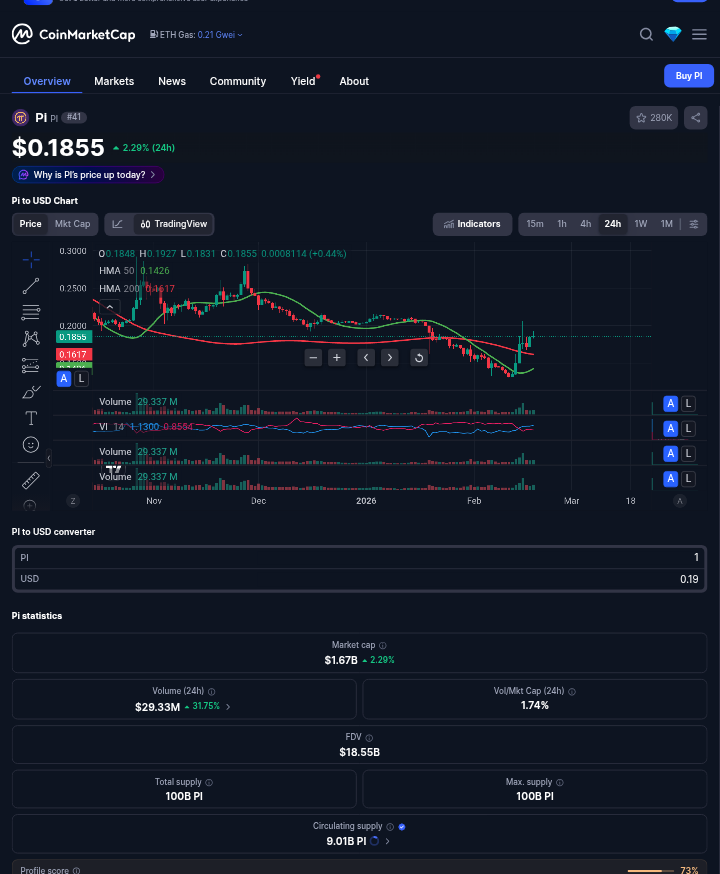Toggle the Mkt Cap chart mode
Viewport: 720px width, 874px height.
pos(72,224)
